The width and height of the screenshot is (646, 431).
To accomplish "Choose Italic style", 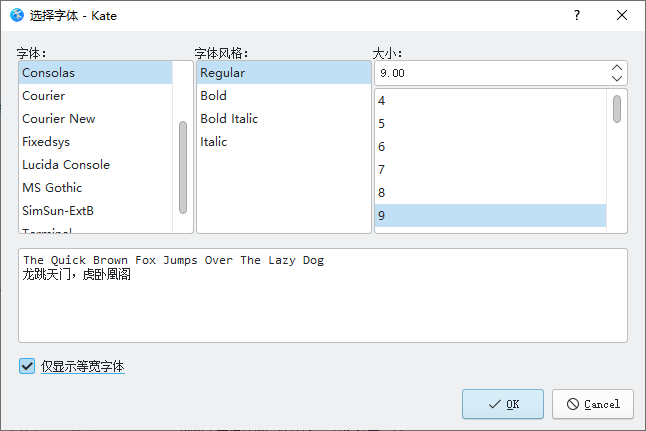I will point(213,142).
